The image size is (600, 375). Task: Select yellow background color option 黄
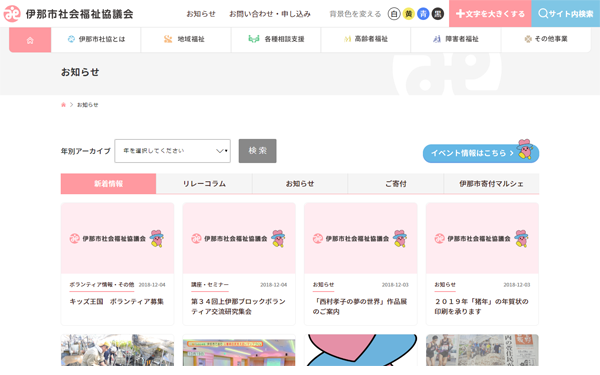[x=409, y=14]
